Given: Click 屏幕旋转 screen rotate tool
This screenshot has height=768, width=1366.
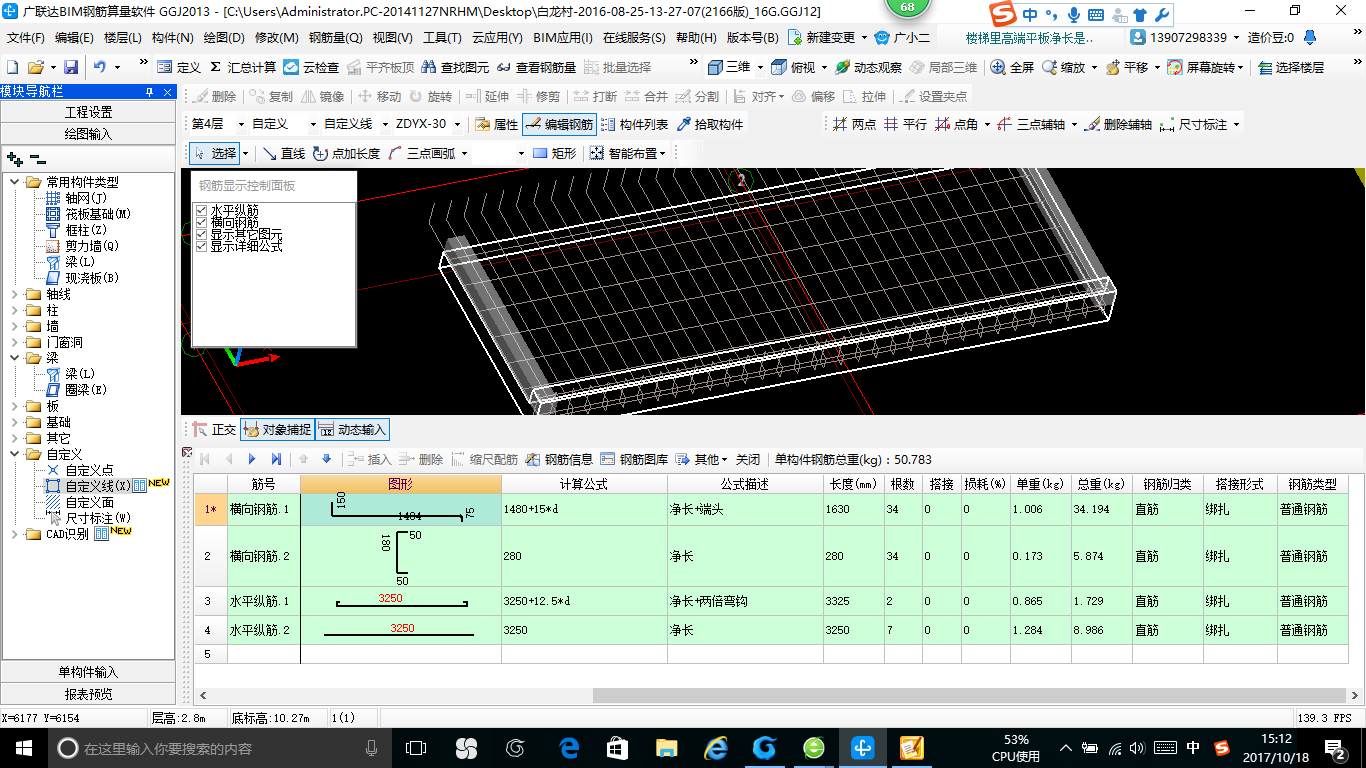Looking at the screenshot, I should point(1202,67).
